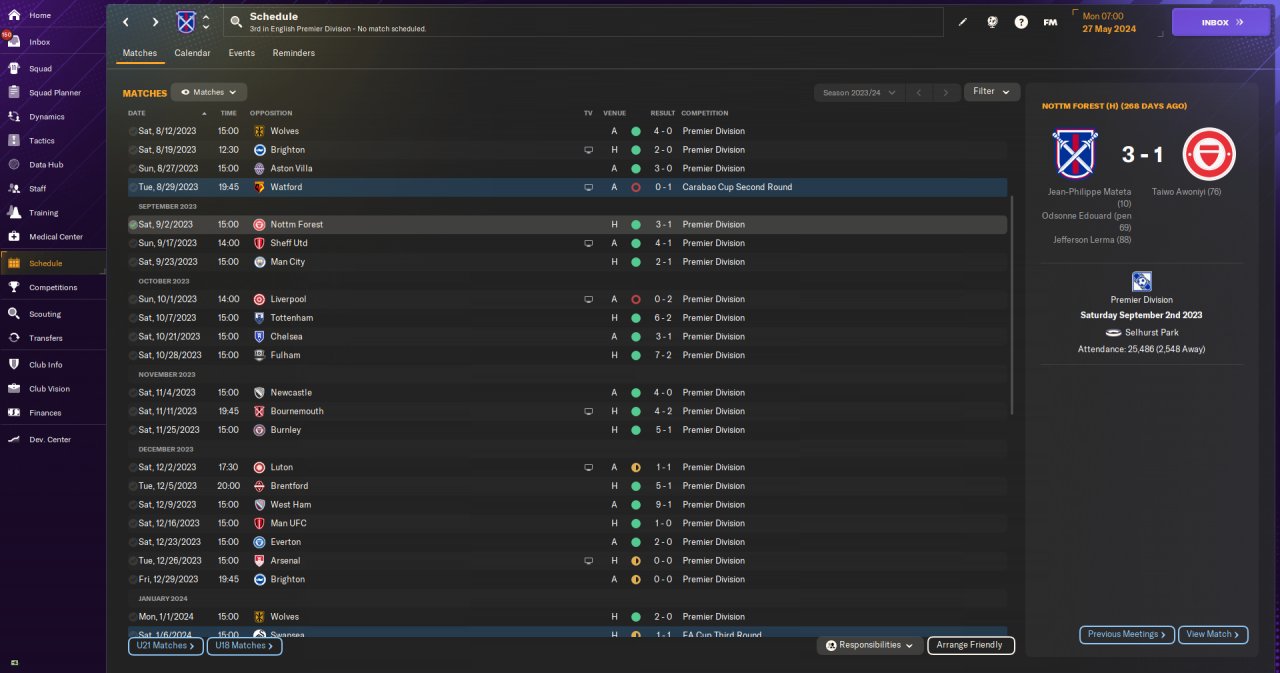Open U18 Matches link

click(245, 646)
